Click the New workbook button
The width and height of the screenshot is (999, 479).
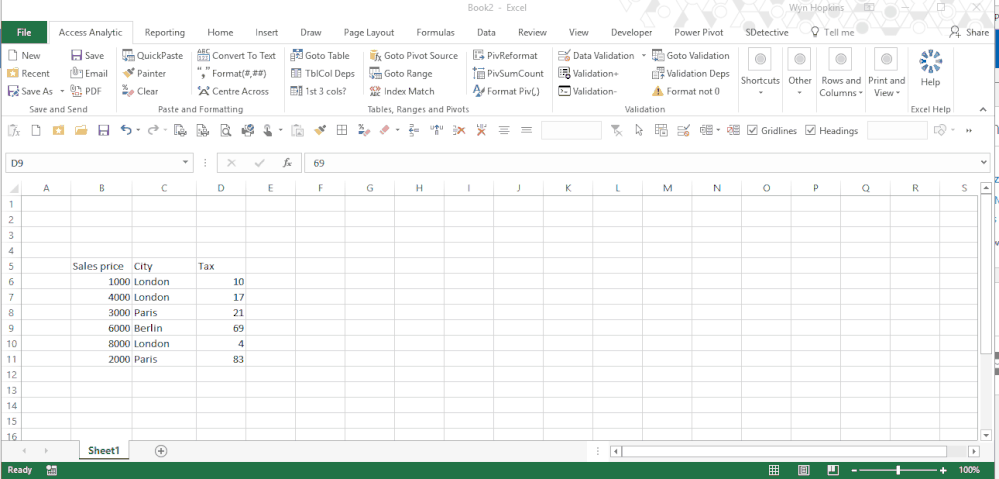(x=24, y=55)
